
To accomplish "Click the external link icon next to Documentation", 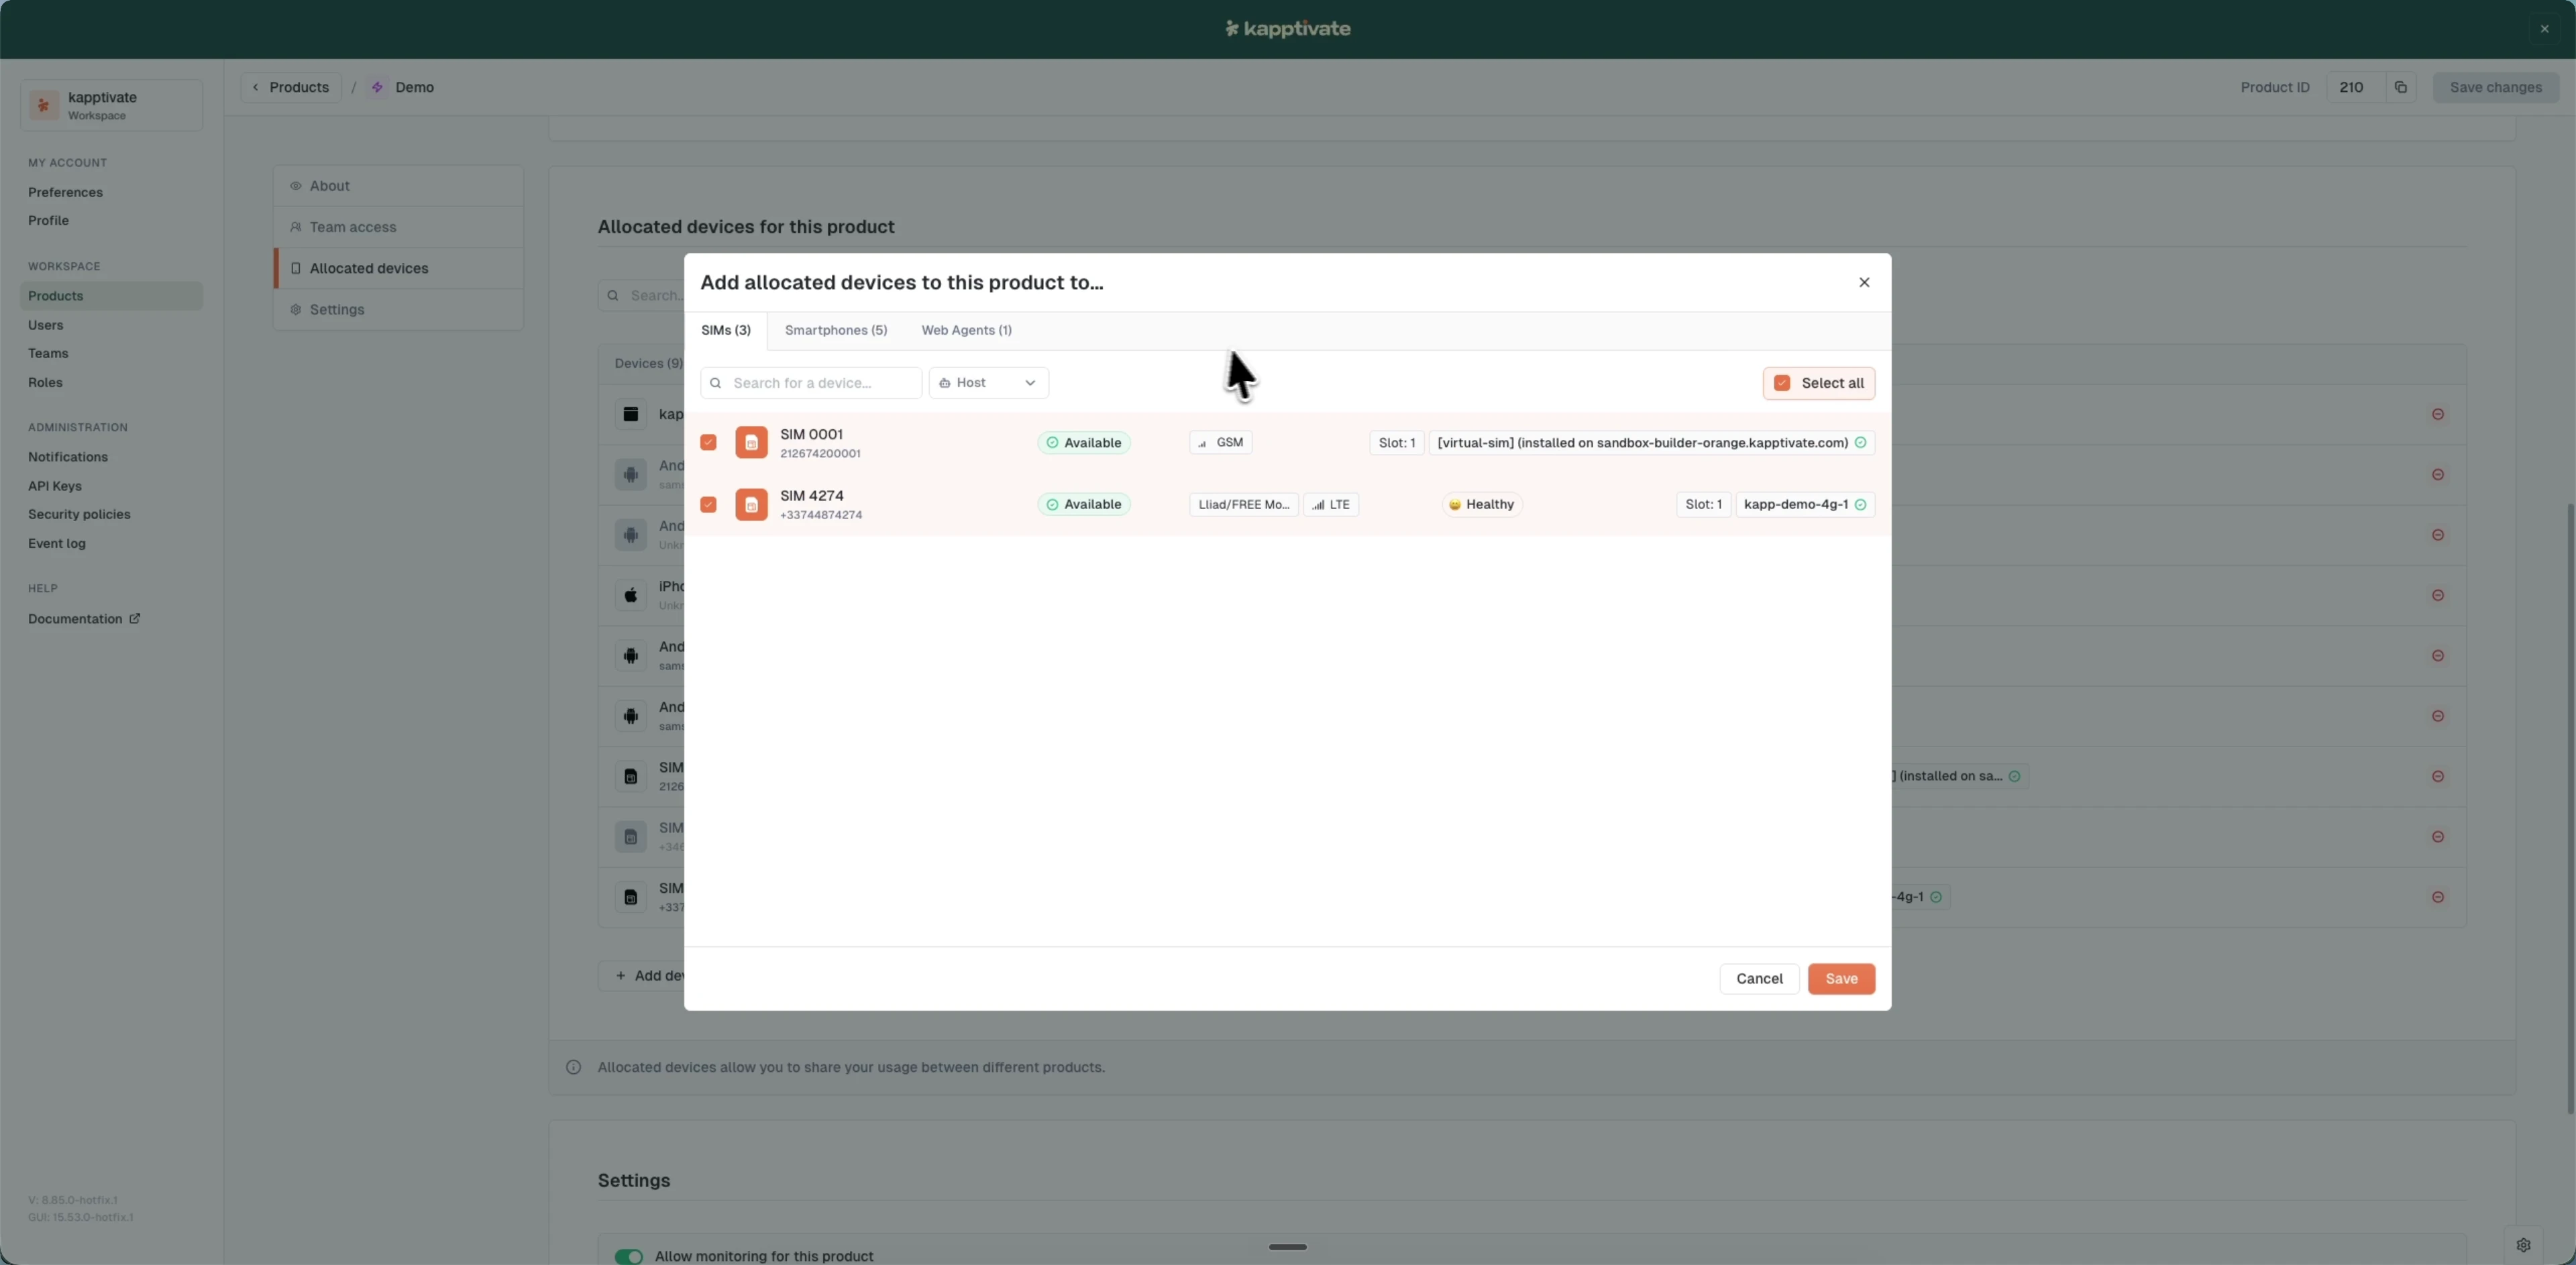I will click(135, 619).
